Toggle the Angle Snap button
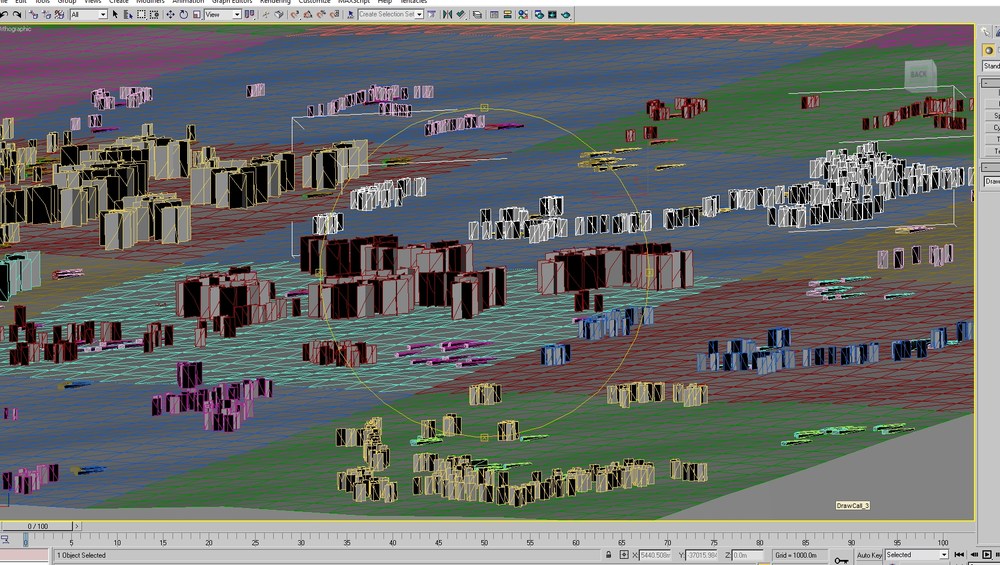Image resolution: width=1000 pixels, height=565 pixels. (x=308, y=14)
